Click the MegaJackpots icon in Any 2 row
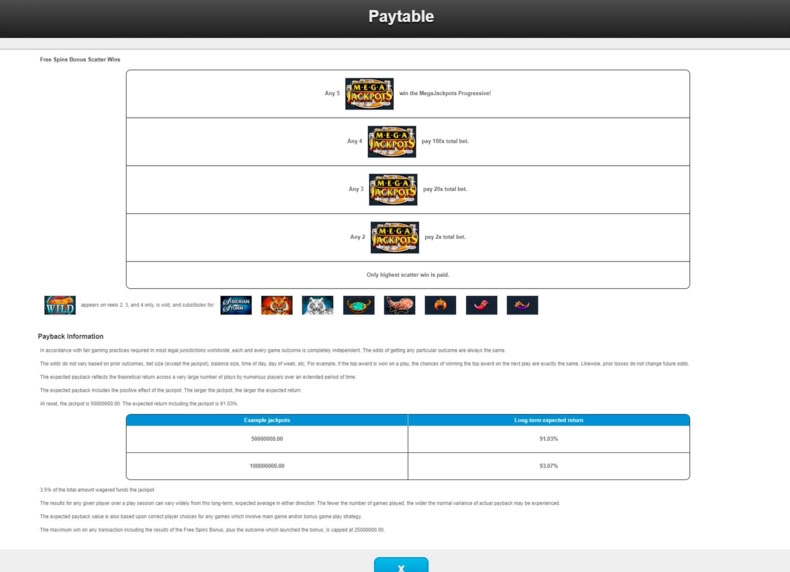Viewport: 790px width, 572px height. [x=394, y=237]
